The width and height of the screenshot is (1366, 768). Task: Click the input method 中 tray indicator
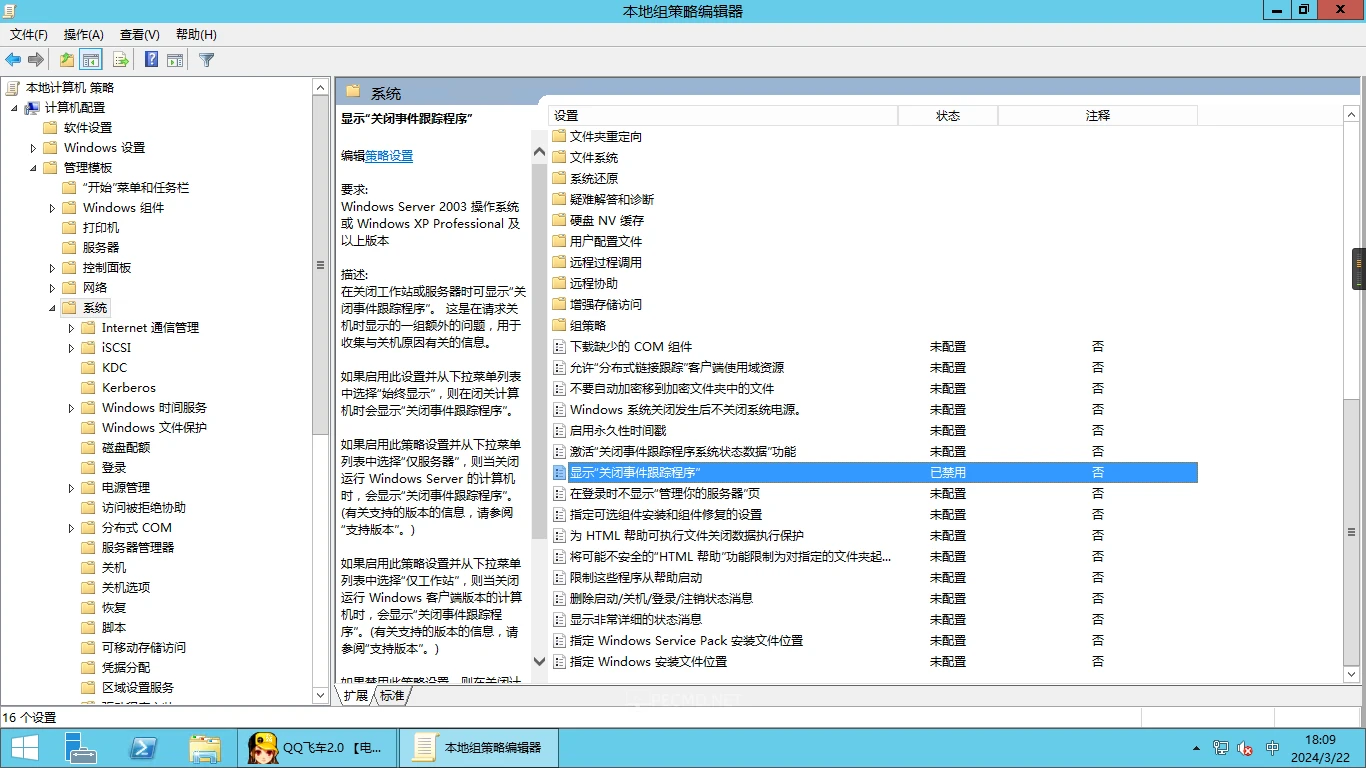[x=1273, y=748]
